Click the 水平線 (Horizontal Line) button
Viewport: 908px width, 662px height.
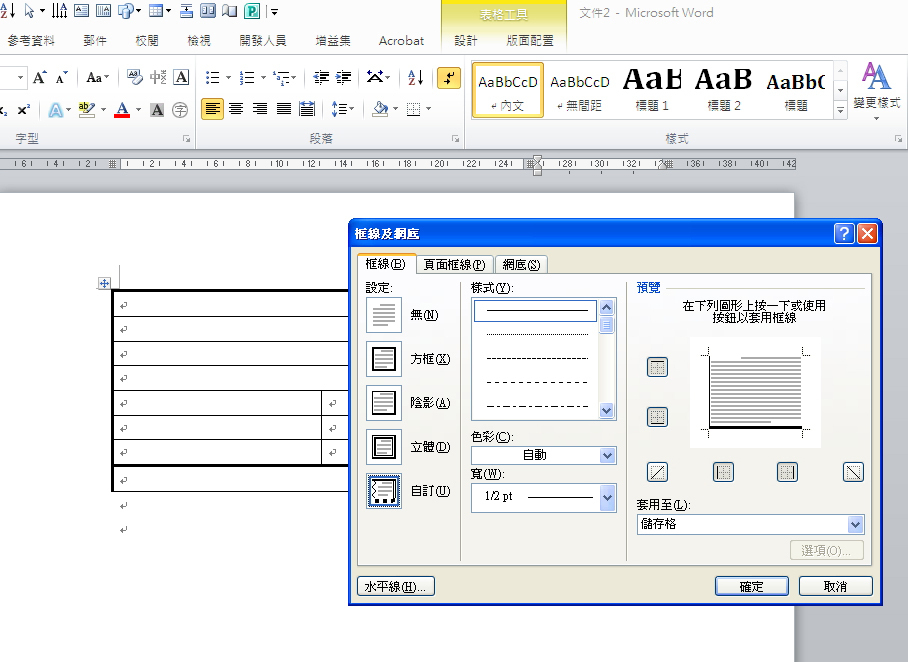pyautogui.click(x=396, y=587)
